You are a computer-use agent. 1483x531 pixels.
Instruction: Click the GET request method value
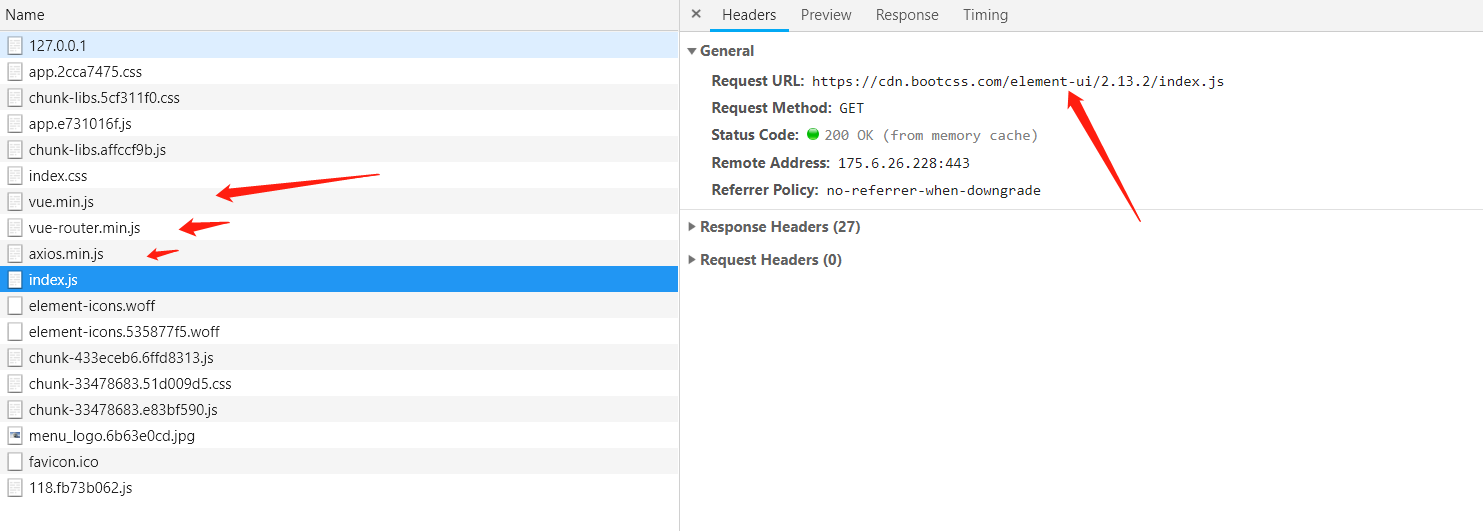(x=851, y=108)
